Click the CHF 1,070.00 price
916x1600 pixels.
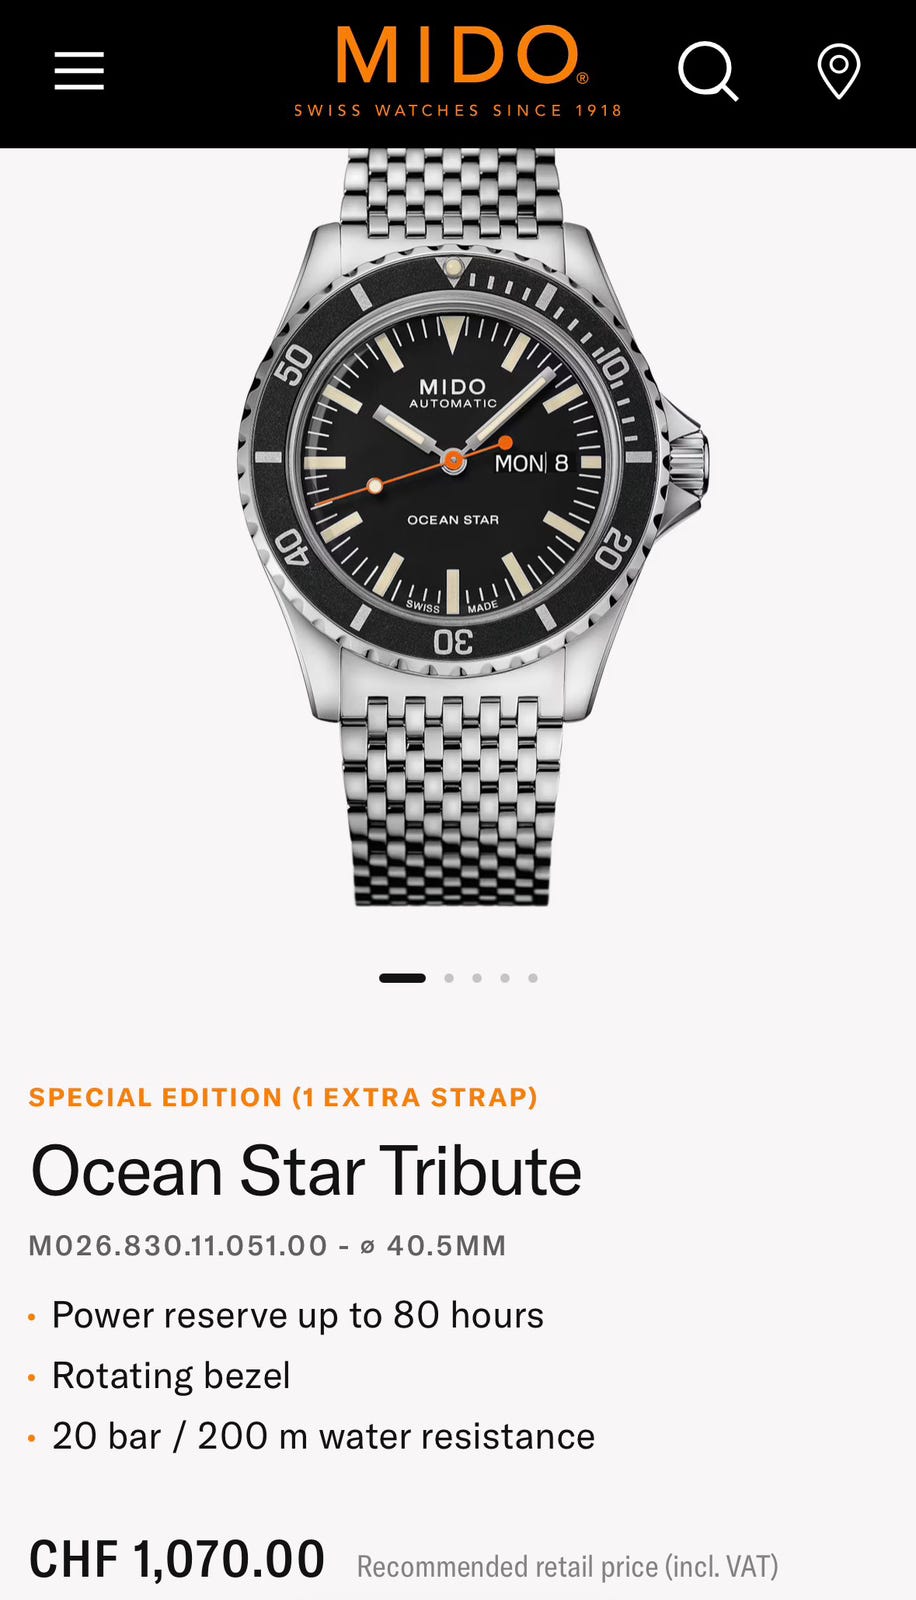click(177, 1559)
